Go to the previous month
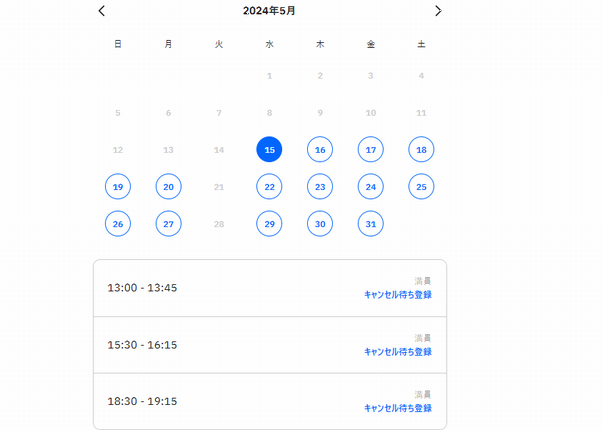602x430 pixels. click(x=102, y=11)
